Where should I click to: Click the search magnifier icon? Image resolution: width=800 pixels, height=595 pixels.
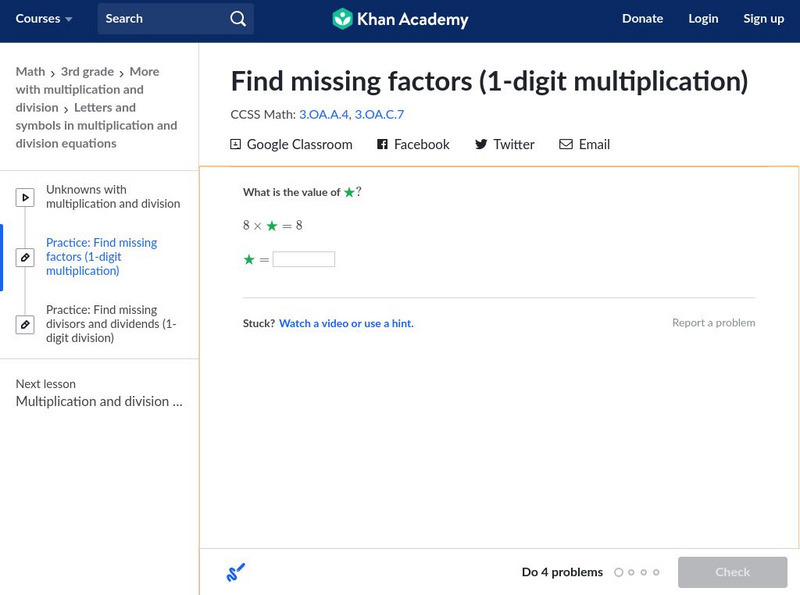[x=237, y=19]
